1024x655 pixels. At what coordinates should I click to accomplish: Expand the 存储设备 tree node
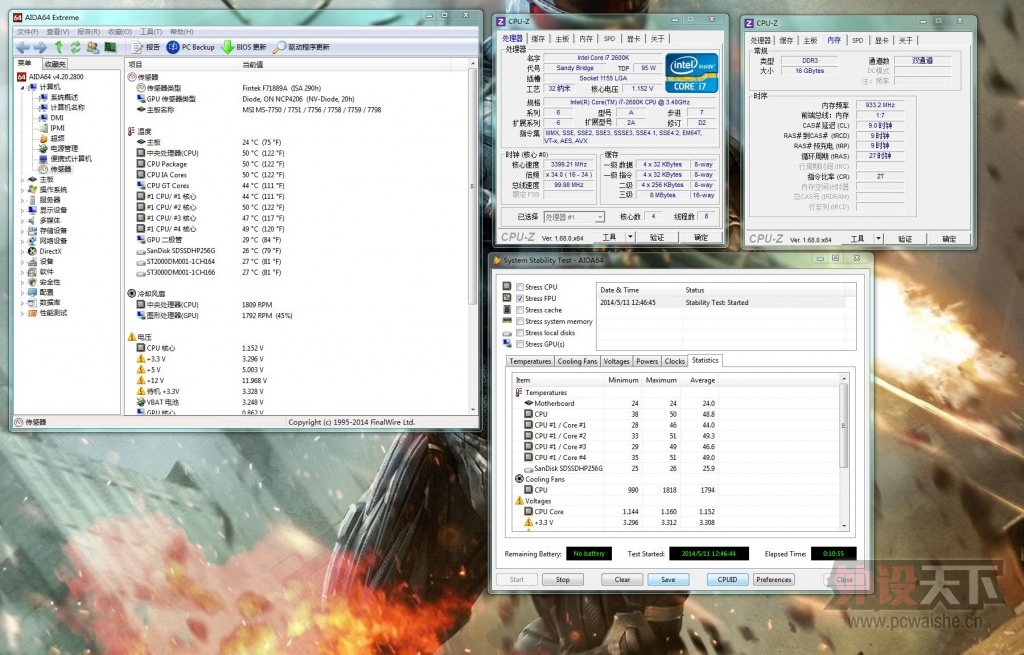pos(22,231)
